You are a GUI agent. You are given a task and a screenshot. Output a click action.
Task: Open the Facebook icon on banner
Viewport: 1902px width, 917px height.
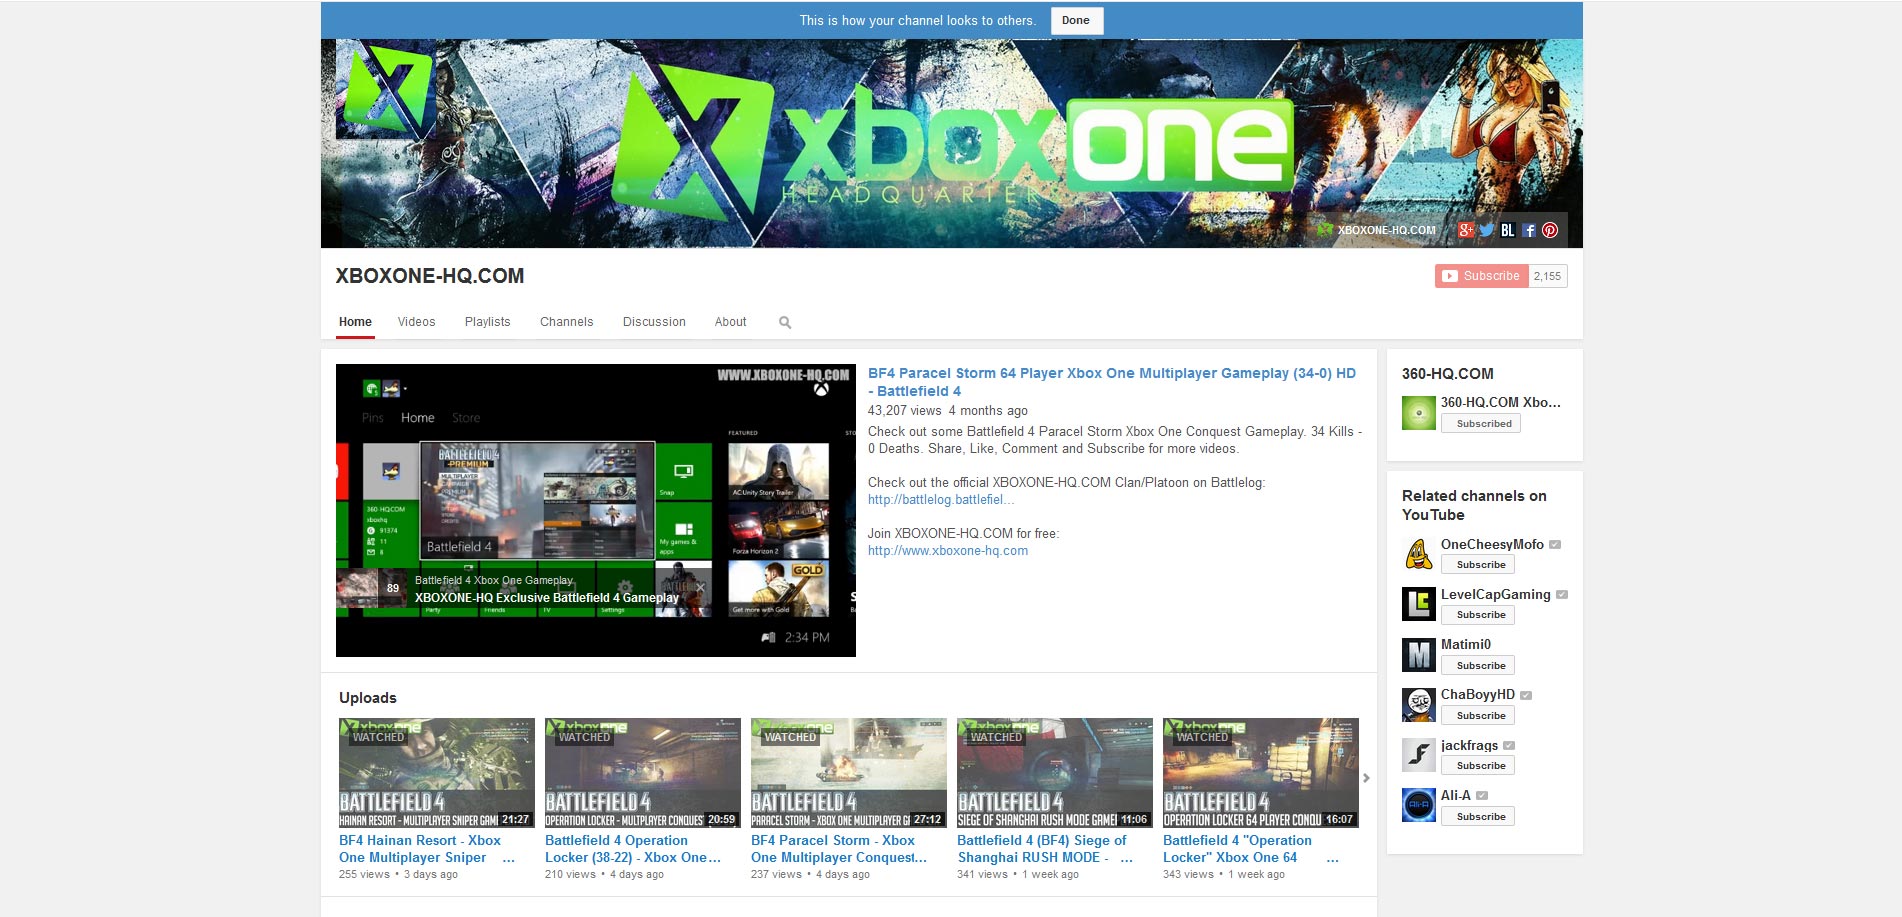tap(1529, 230)
